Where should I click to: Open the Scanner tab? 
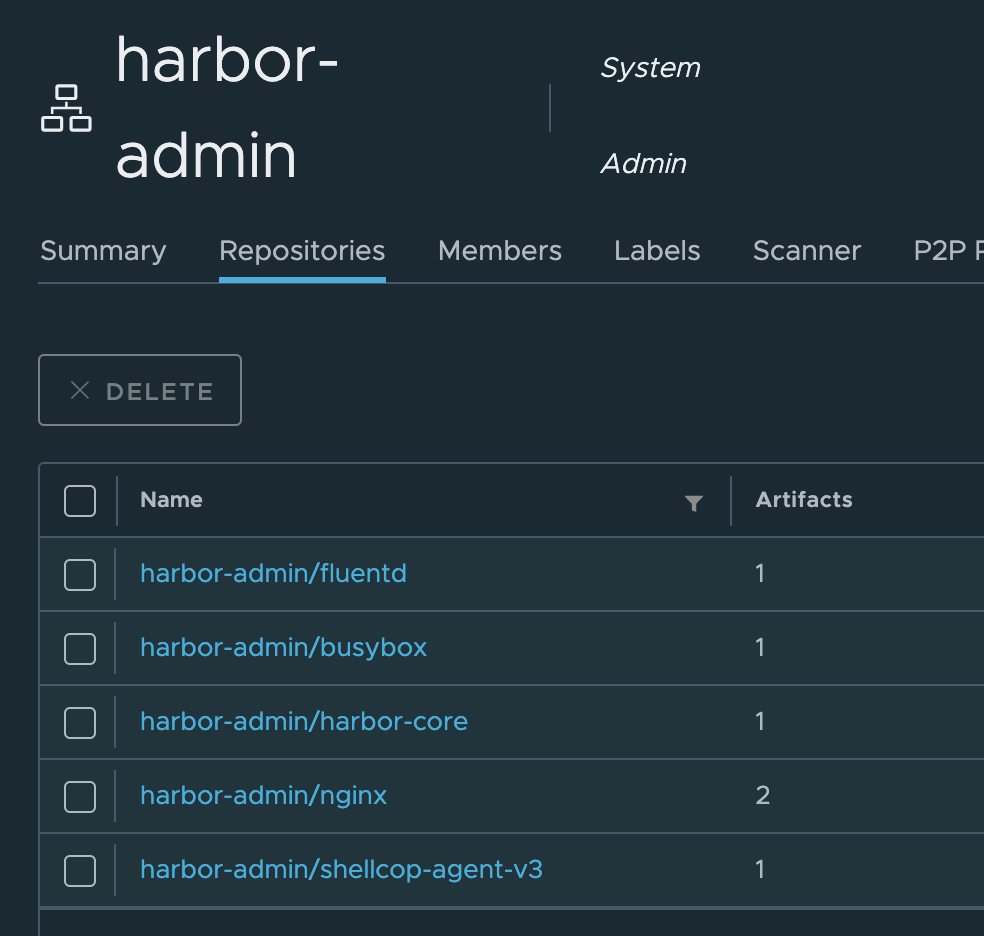[806, 251]
